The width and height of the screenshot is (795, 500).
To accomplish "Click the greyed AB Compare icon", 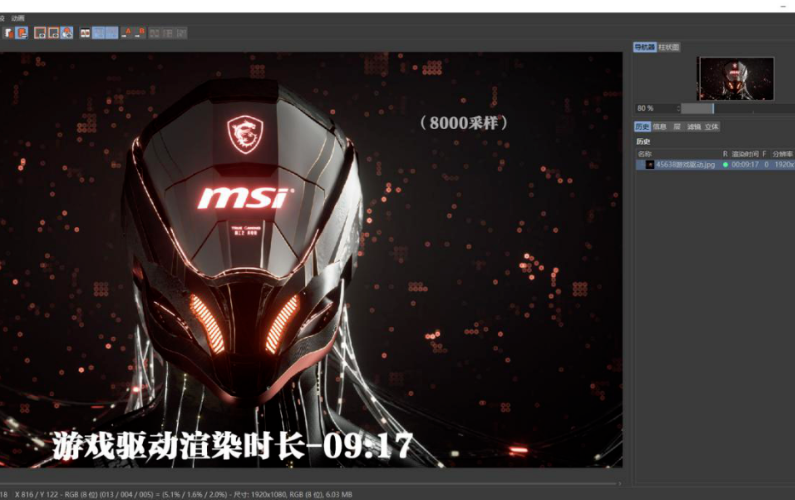I will 155,33.
